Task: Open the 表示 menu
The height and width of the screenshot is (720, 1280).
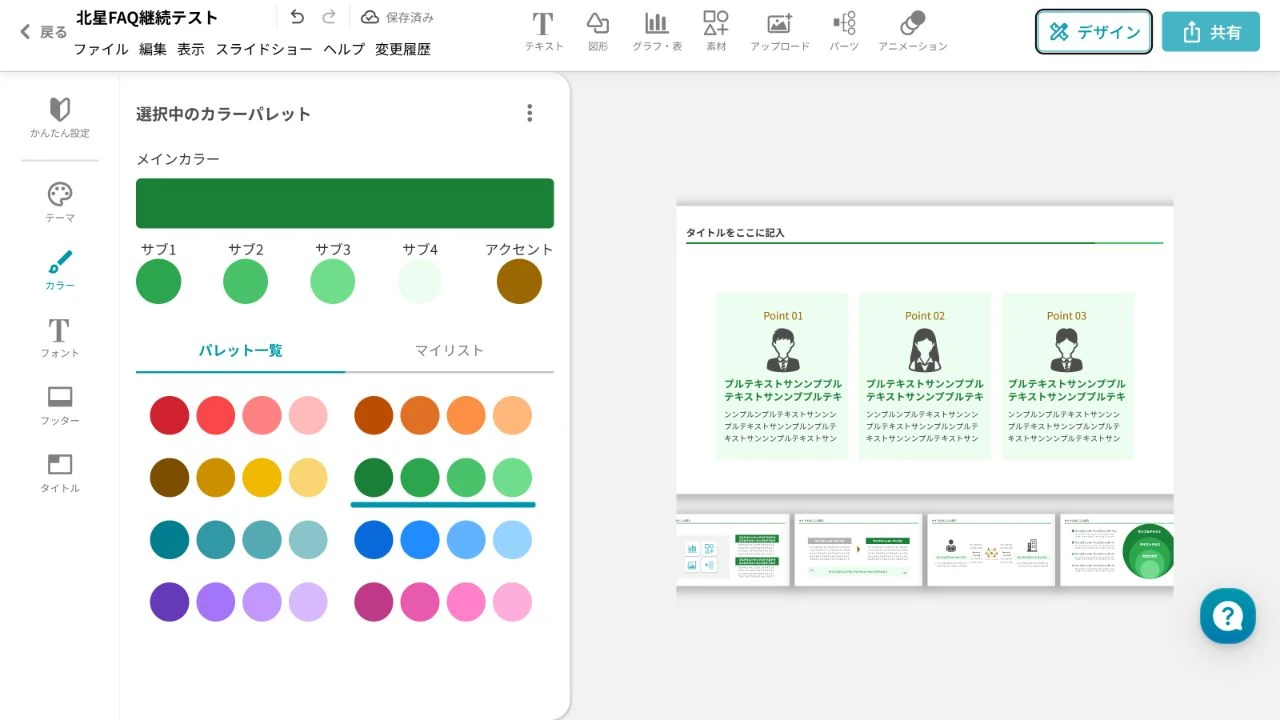Action: 191,49
